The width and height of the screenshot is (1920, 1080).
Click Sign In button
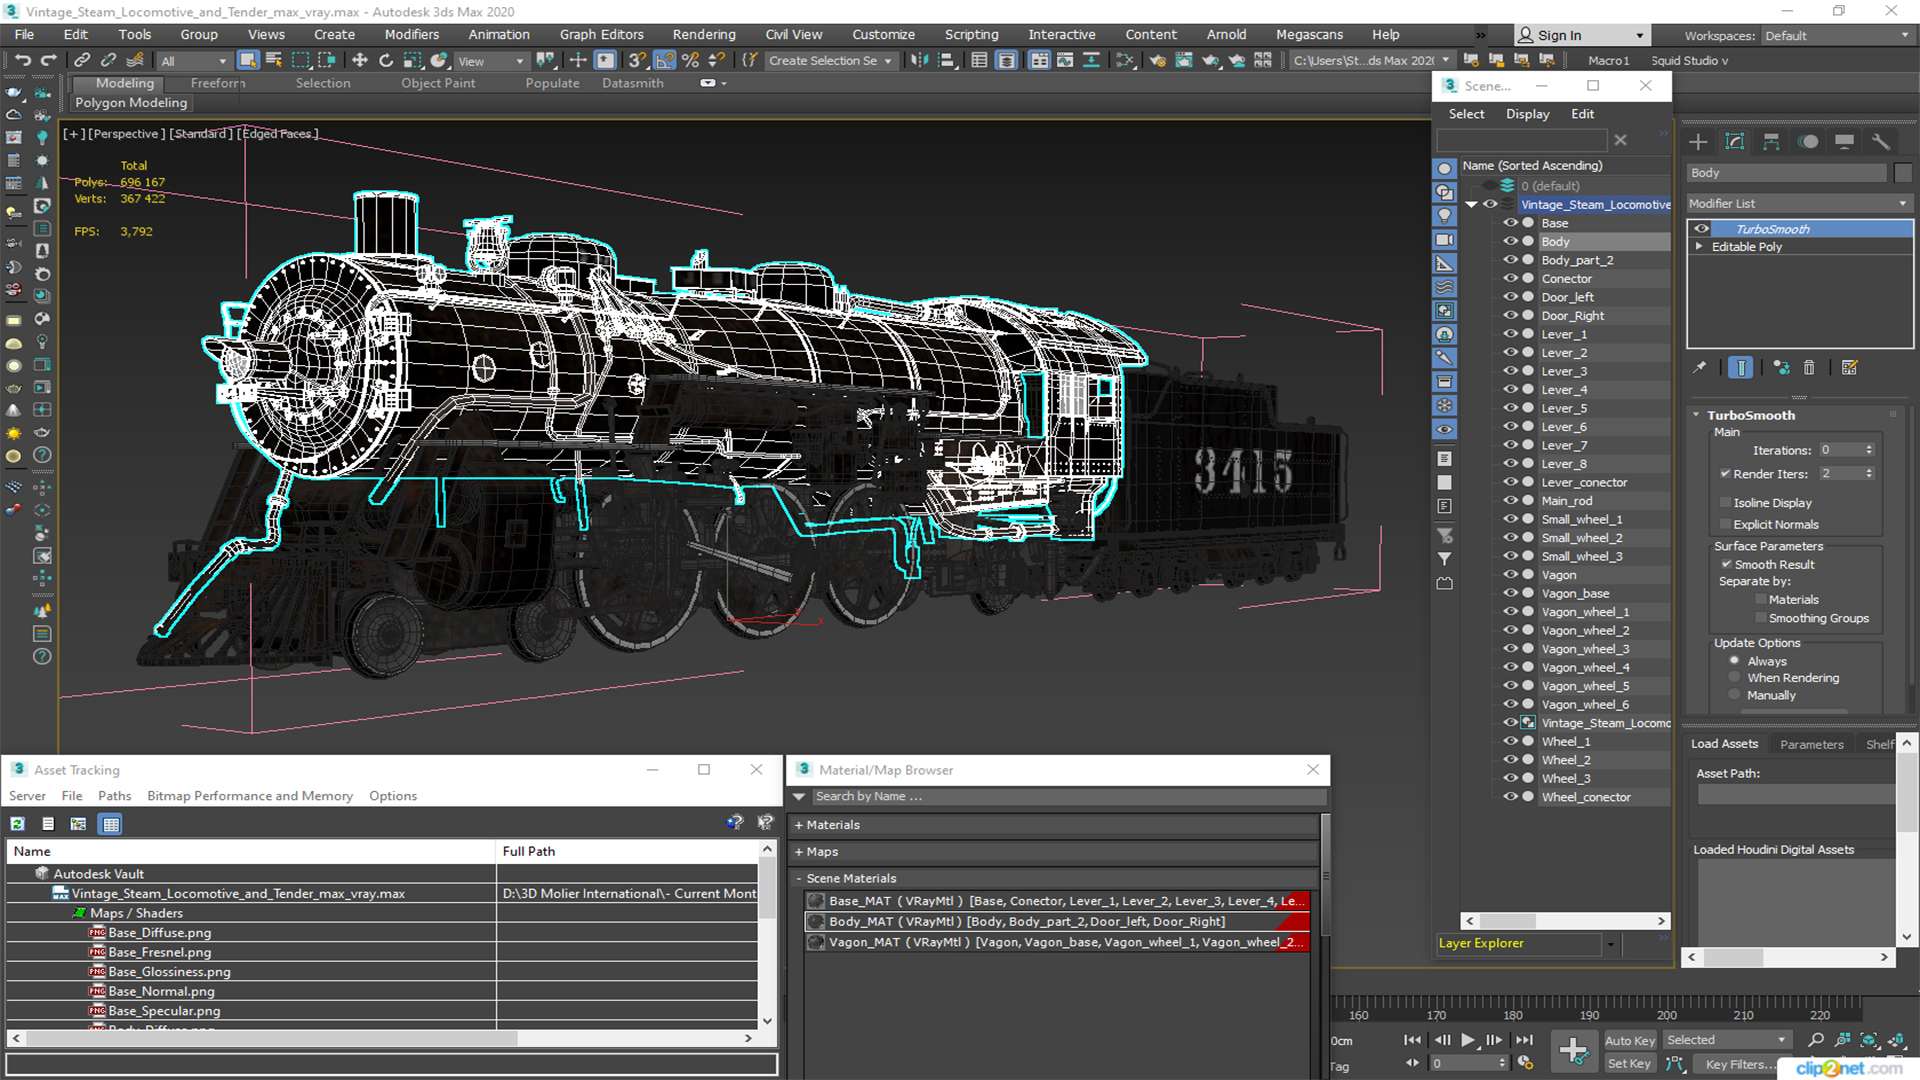pos(1582,35)
